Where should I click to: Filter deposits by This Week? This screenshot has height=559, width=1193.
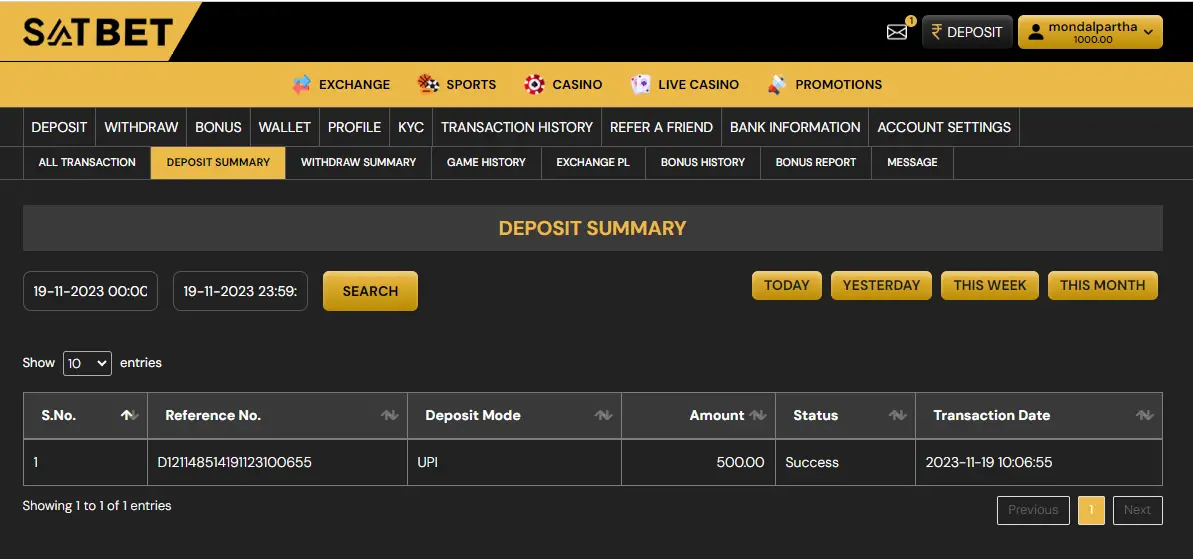click(989, 285)
